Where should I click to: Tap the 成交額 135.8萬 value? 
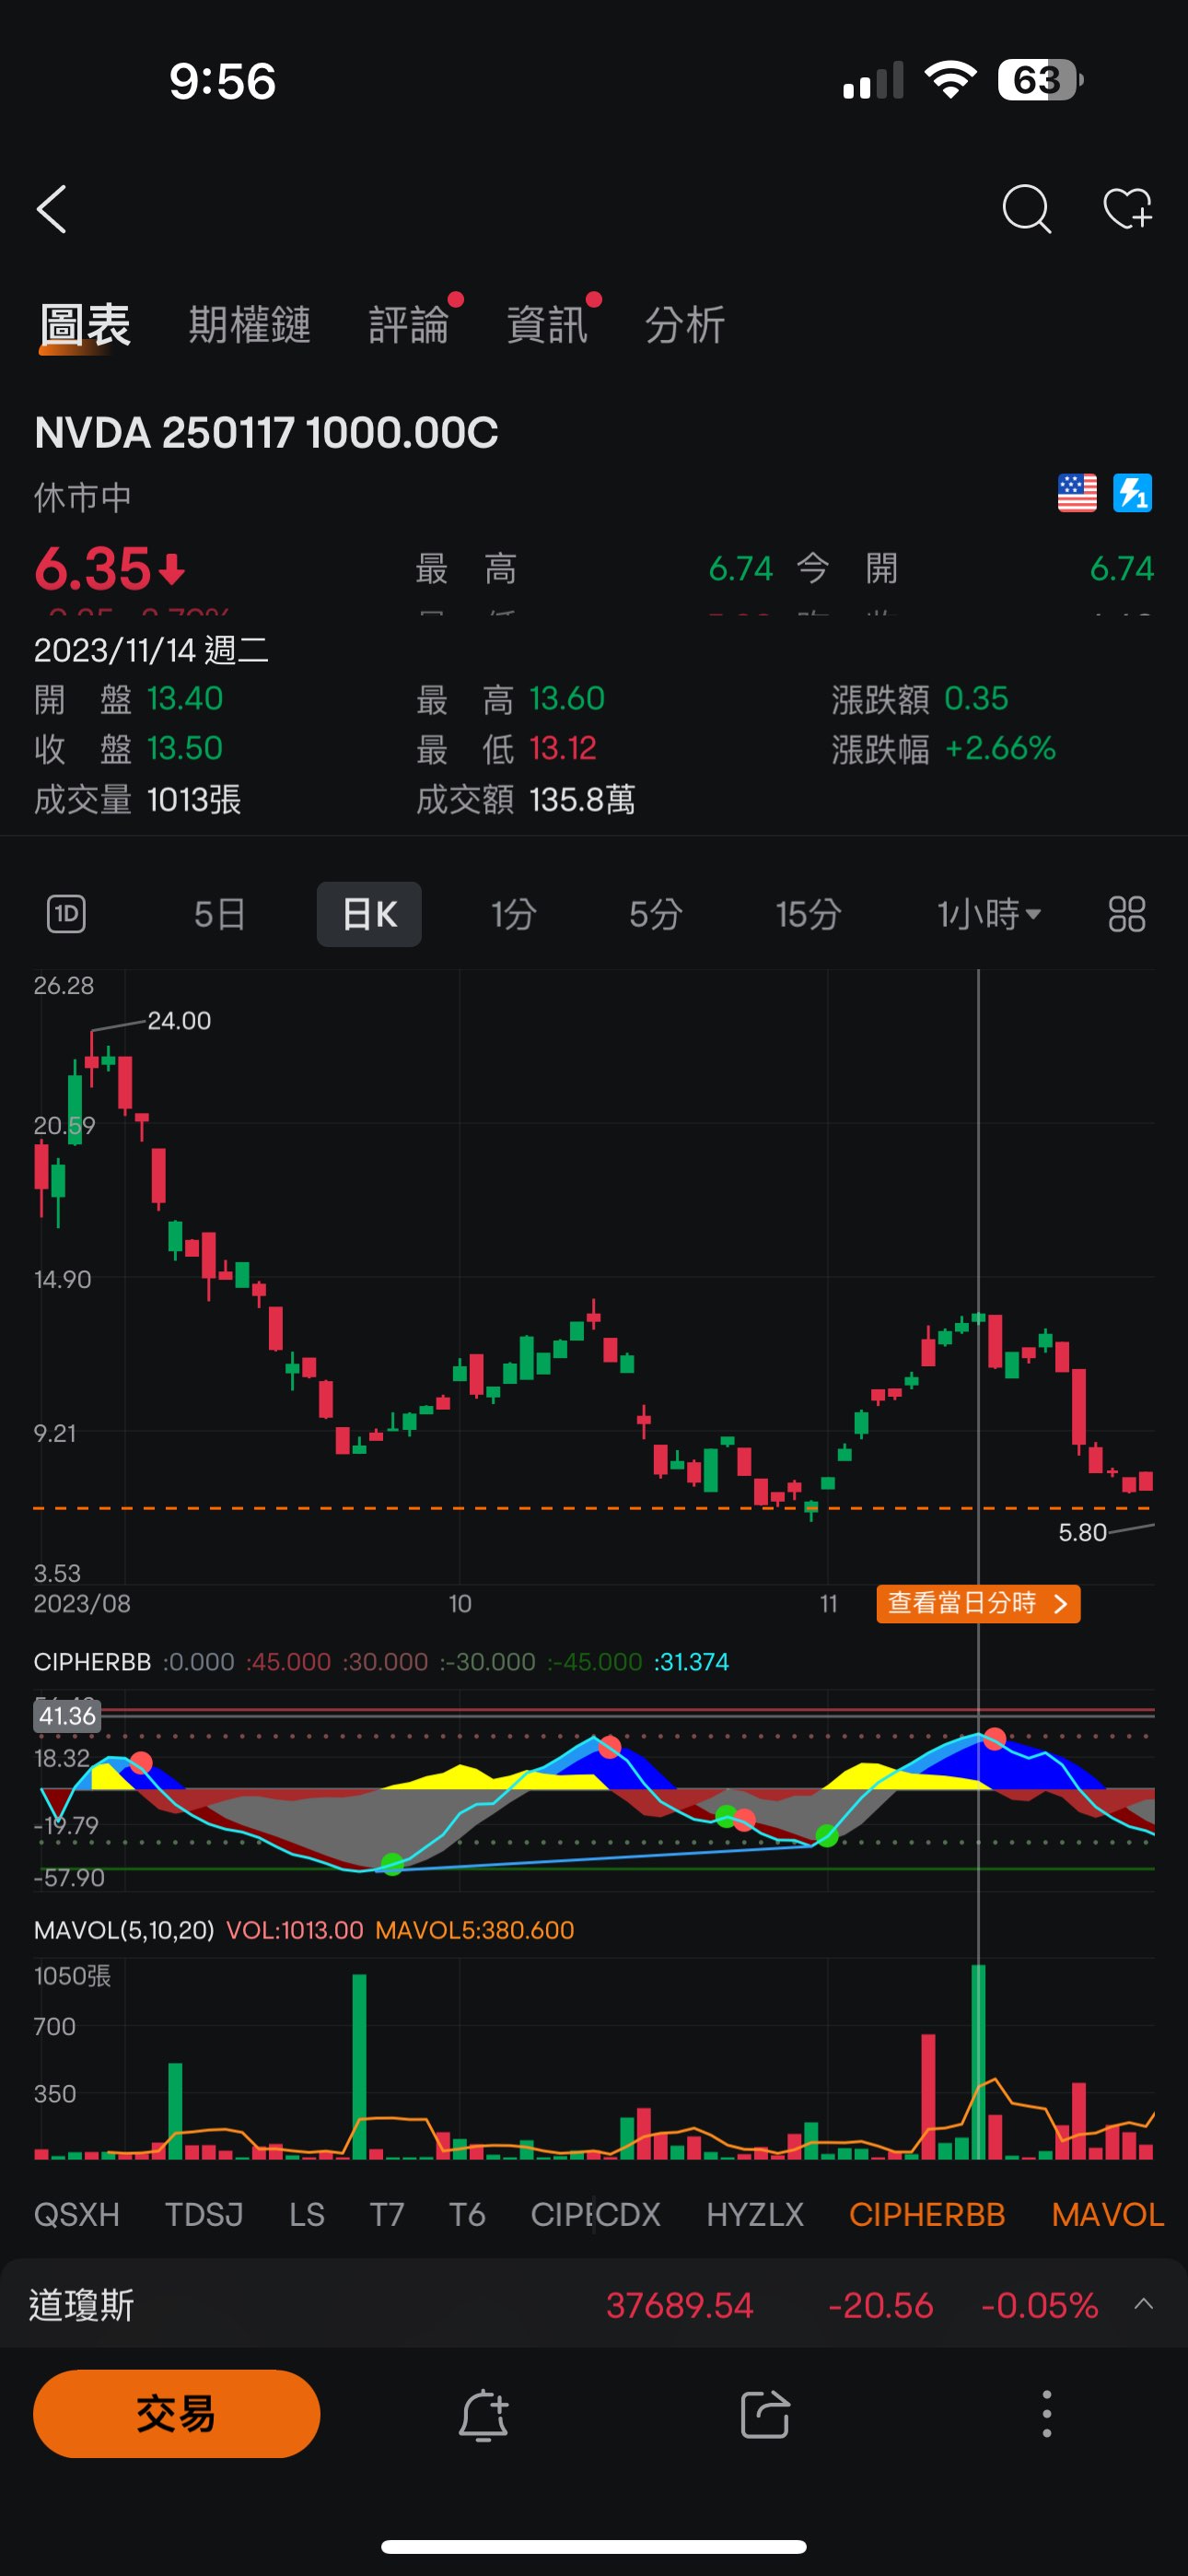tap(582, 800)
